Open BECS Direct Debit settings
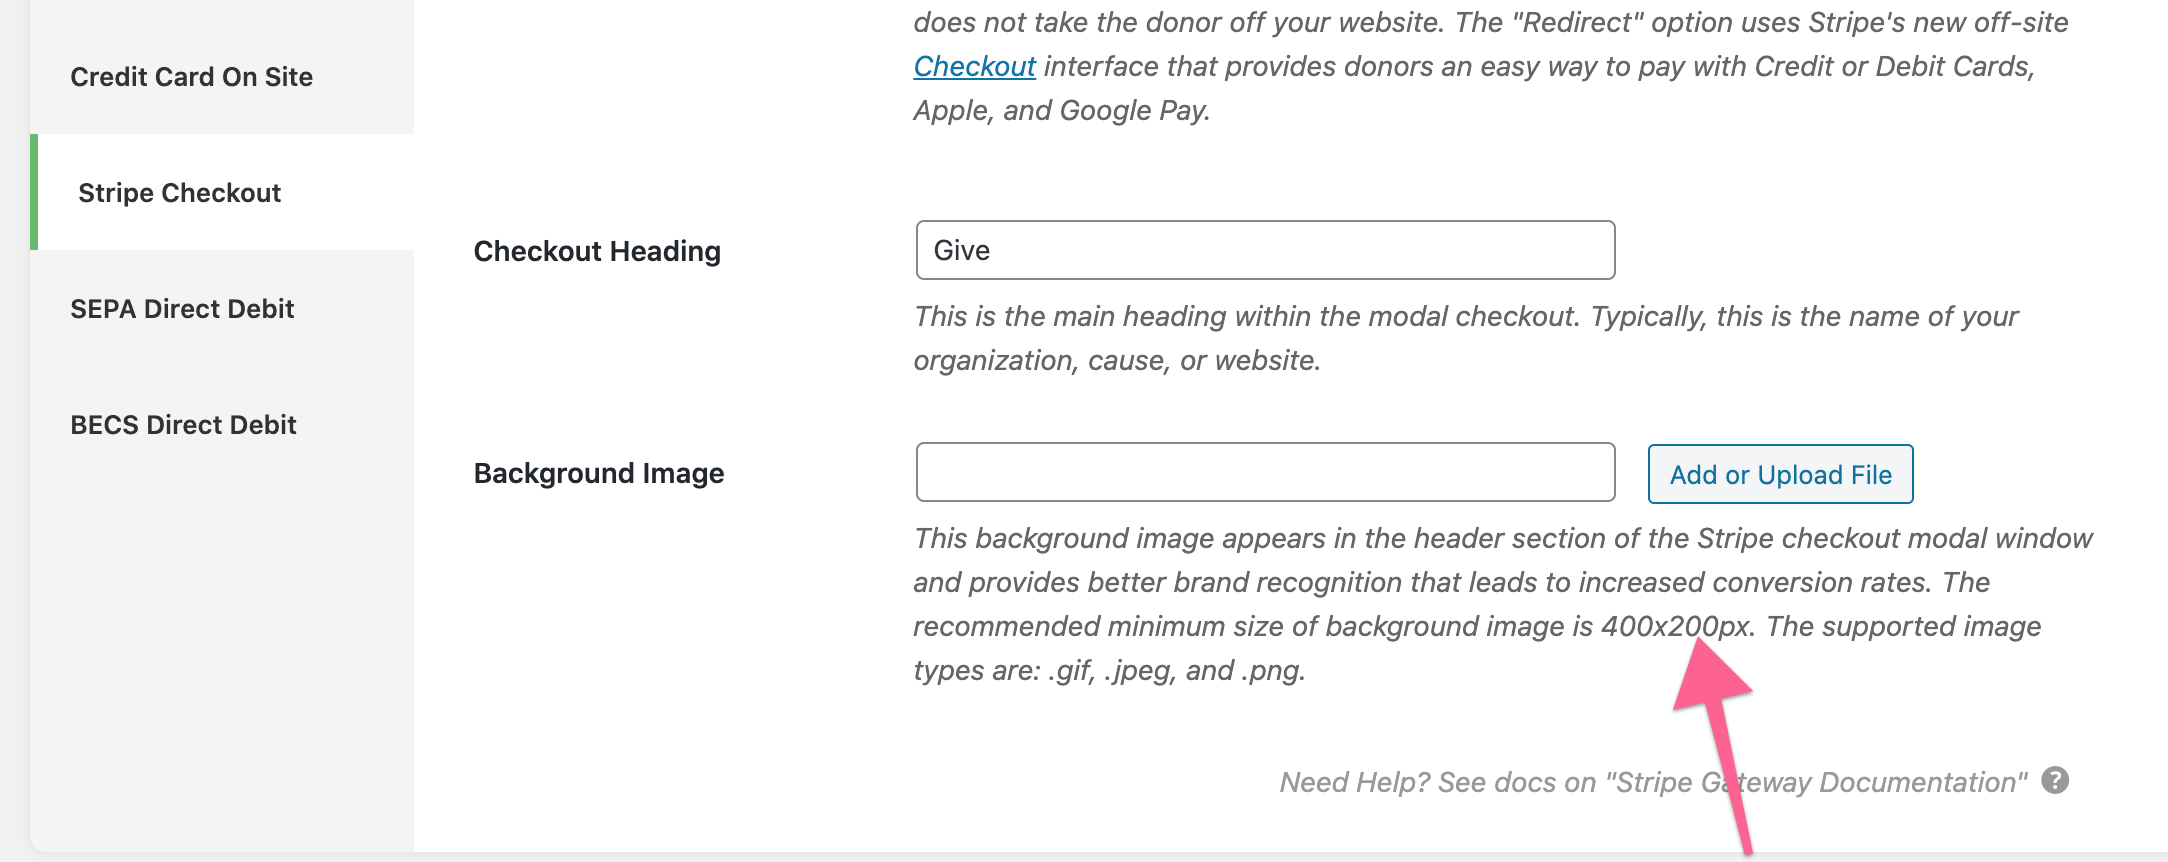 [x=183, y=424]
